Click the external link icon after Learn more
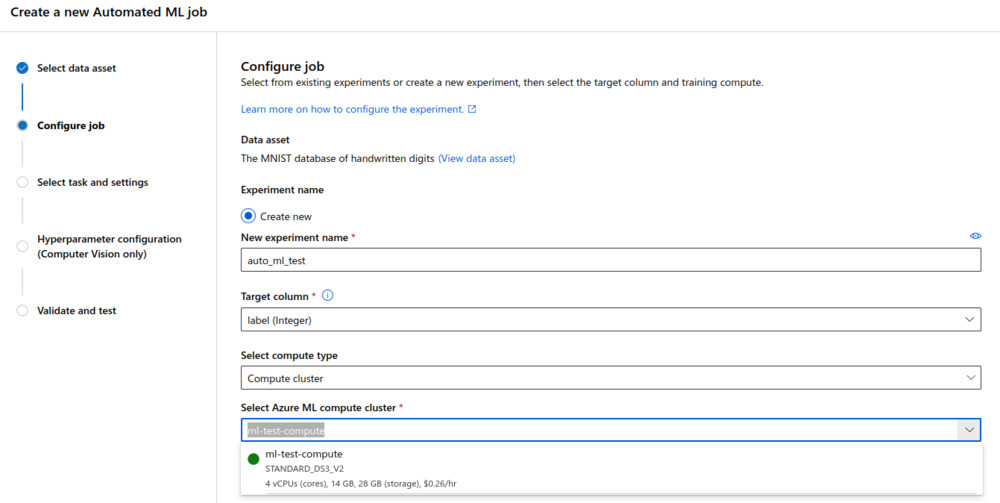 click(x=472, y=109)
